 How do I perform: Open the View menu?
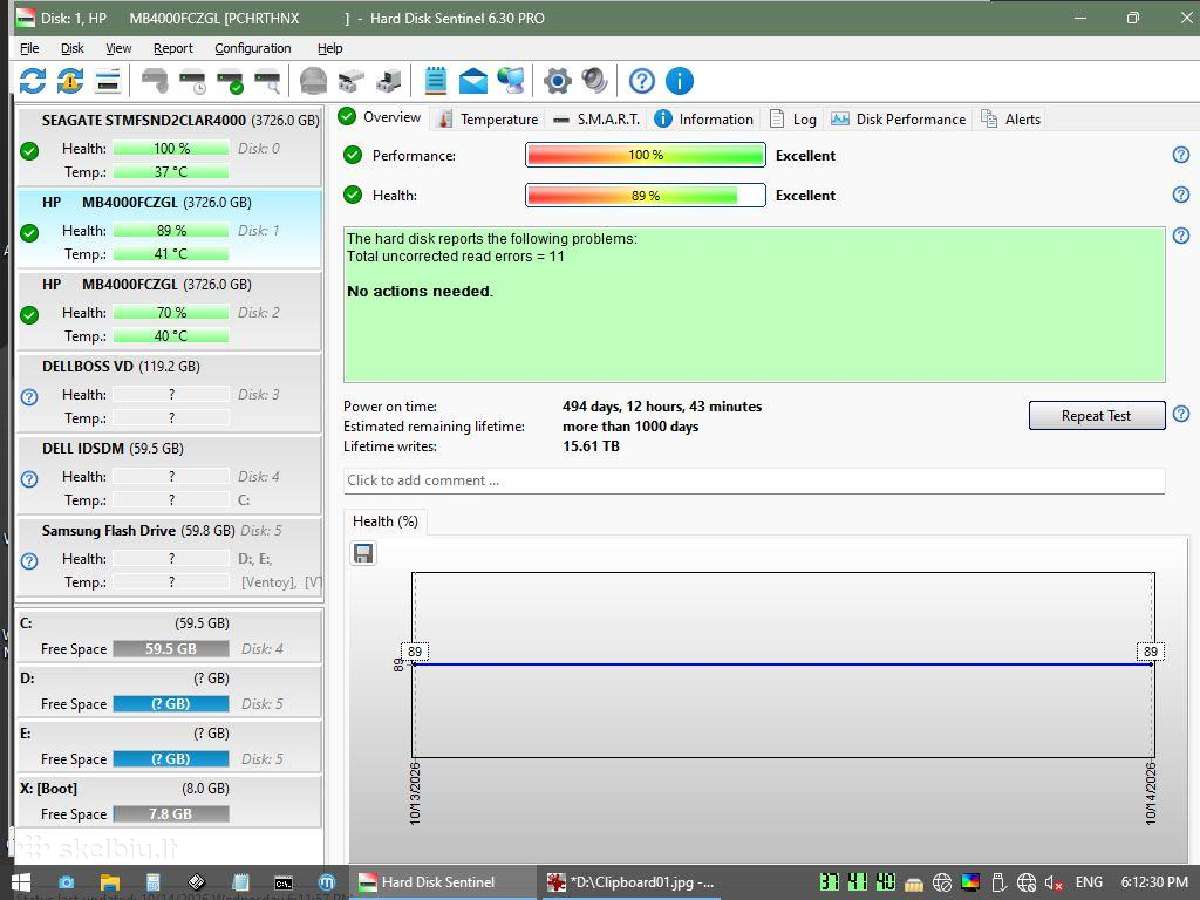pos(119,48)
